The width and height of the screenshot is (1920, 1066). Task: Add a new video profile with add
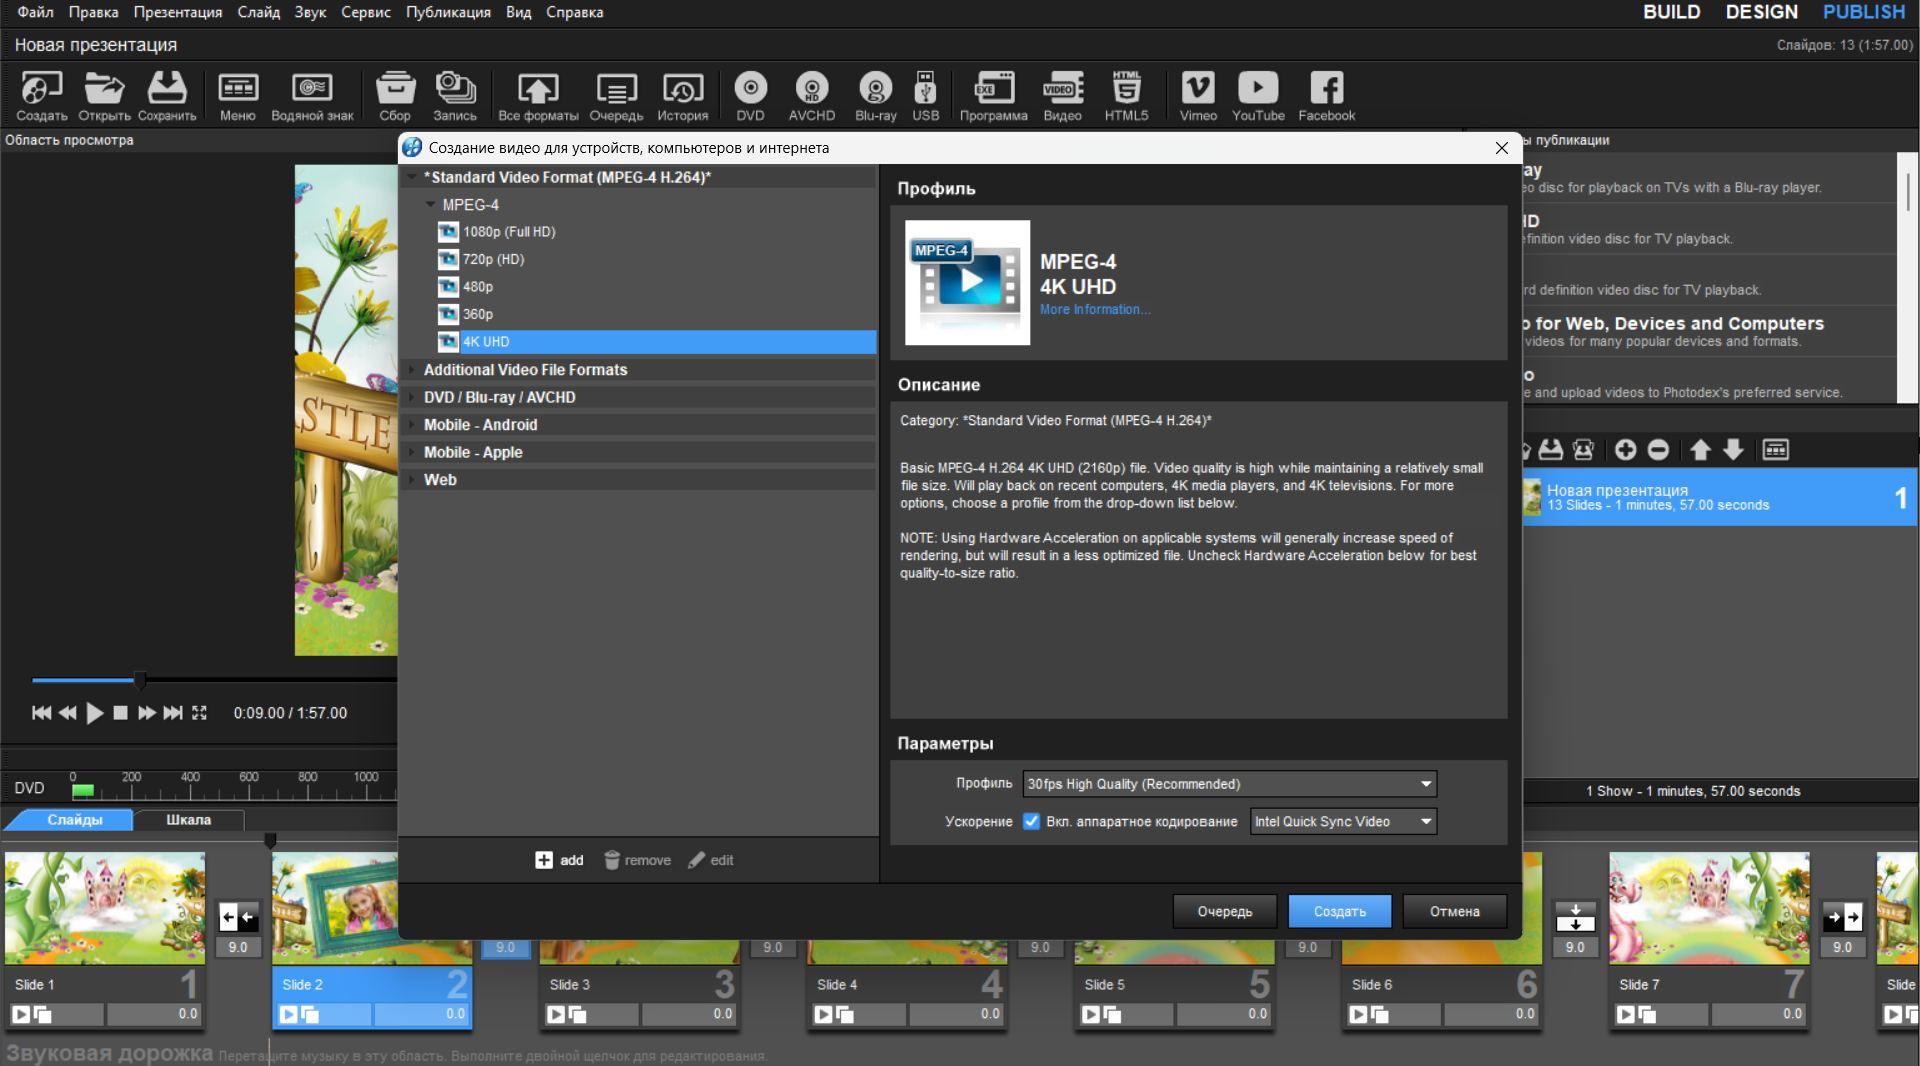point(559,860)
